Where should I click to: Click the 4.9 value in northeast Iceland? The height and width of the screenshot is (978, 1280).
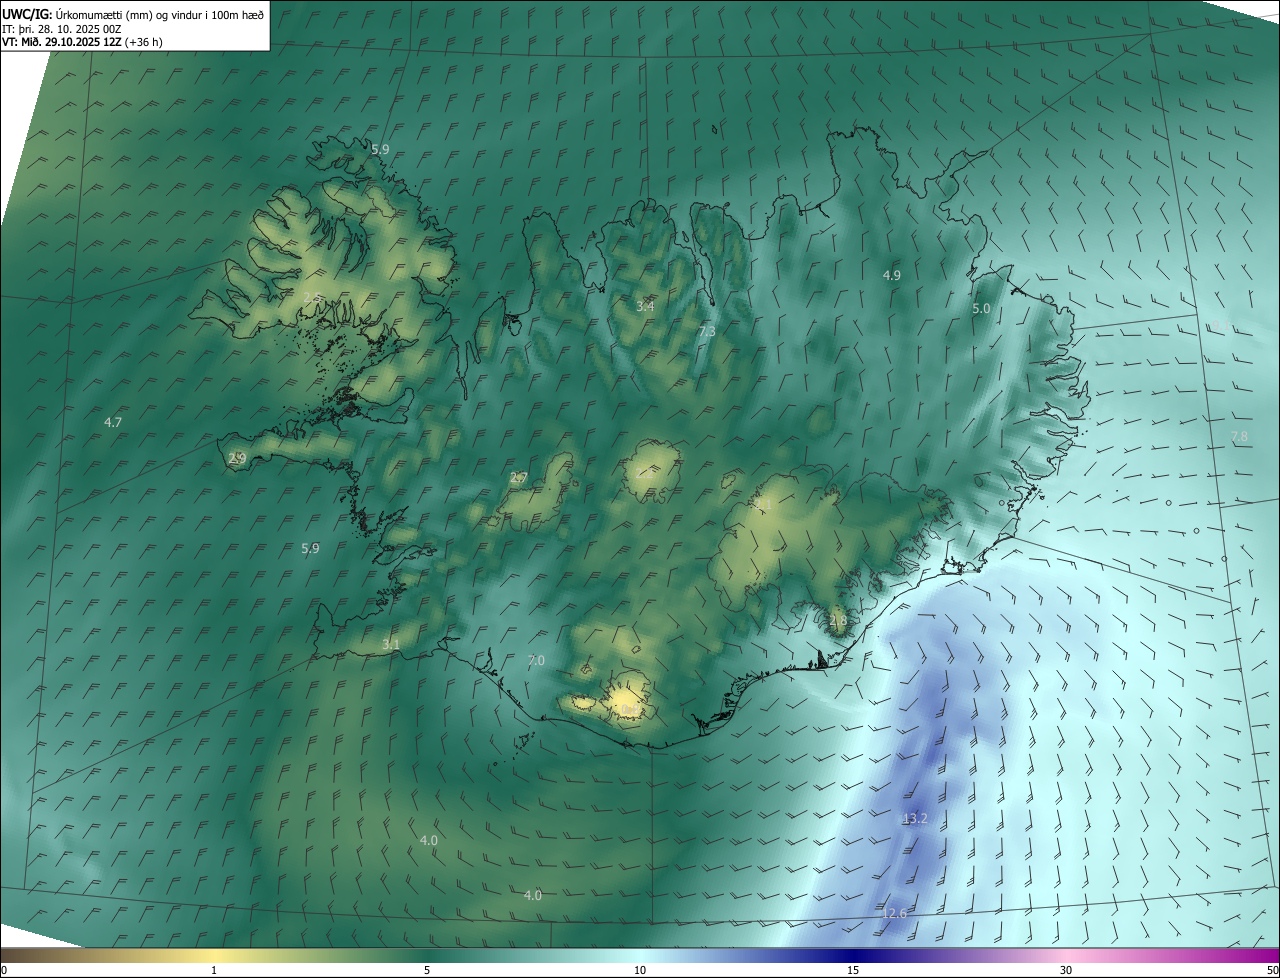[892, 275]
